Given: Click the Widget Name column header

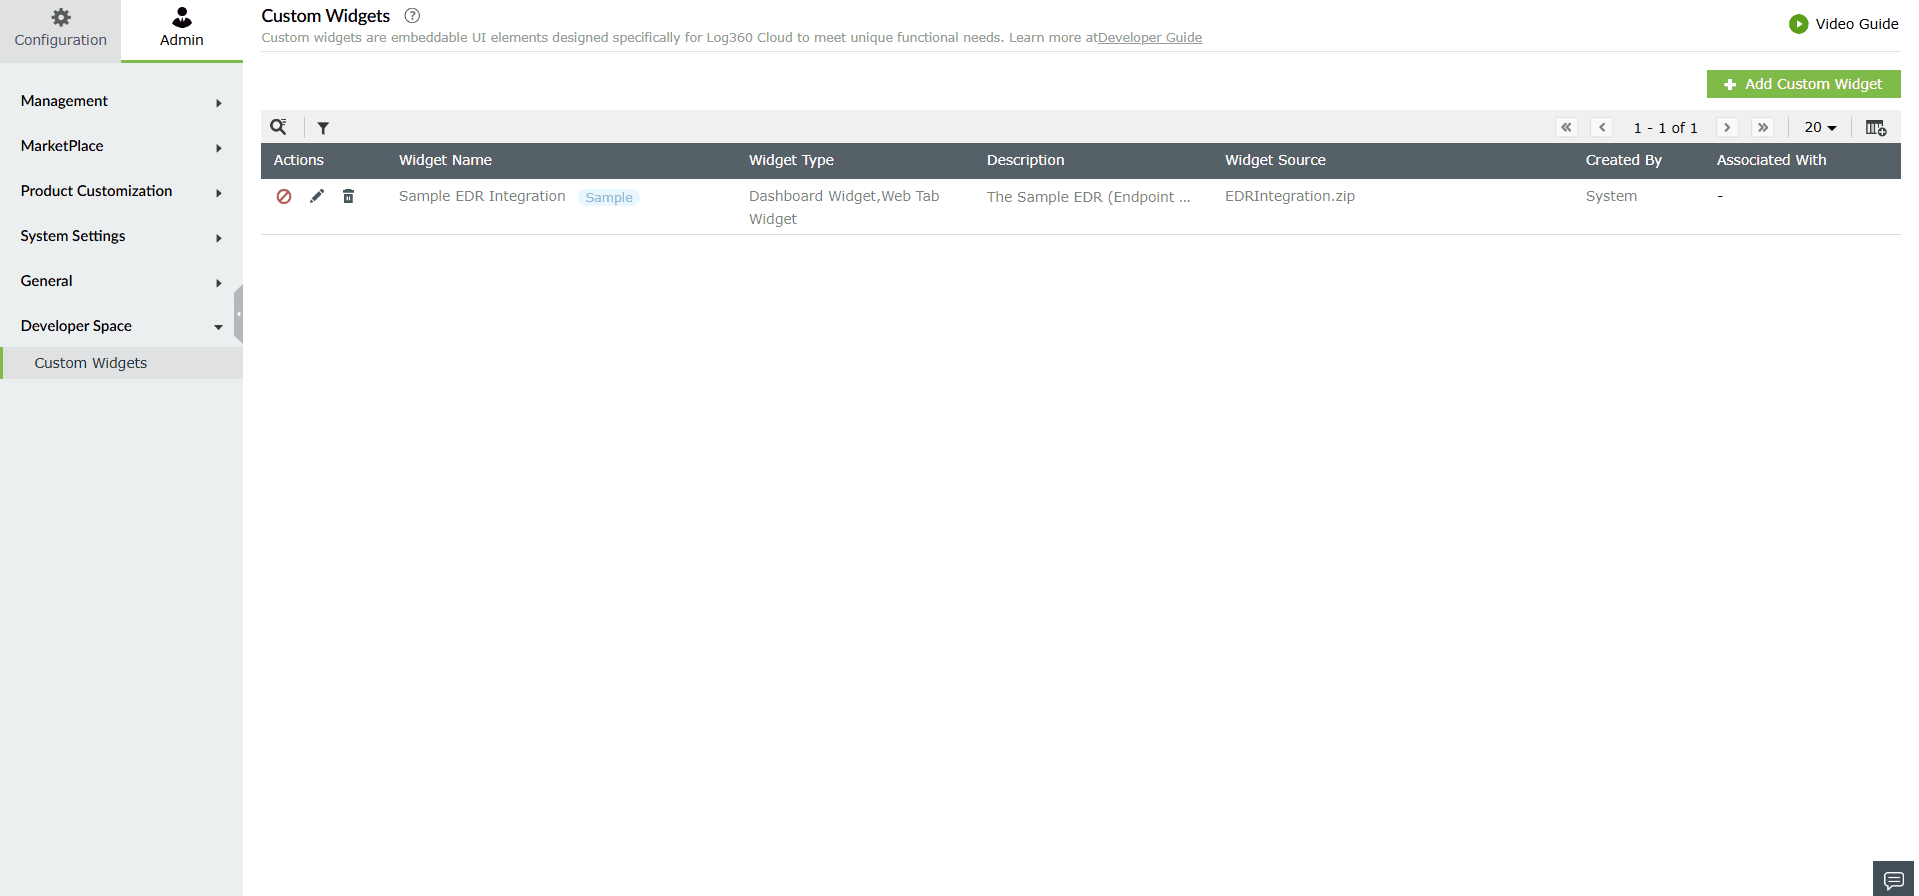Looking at the screenshot, I should point(445,160).
